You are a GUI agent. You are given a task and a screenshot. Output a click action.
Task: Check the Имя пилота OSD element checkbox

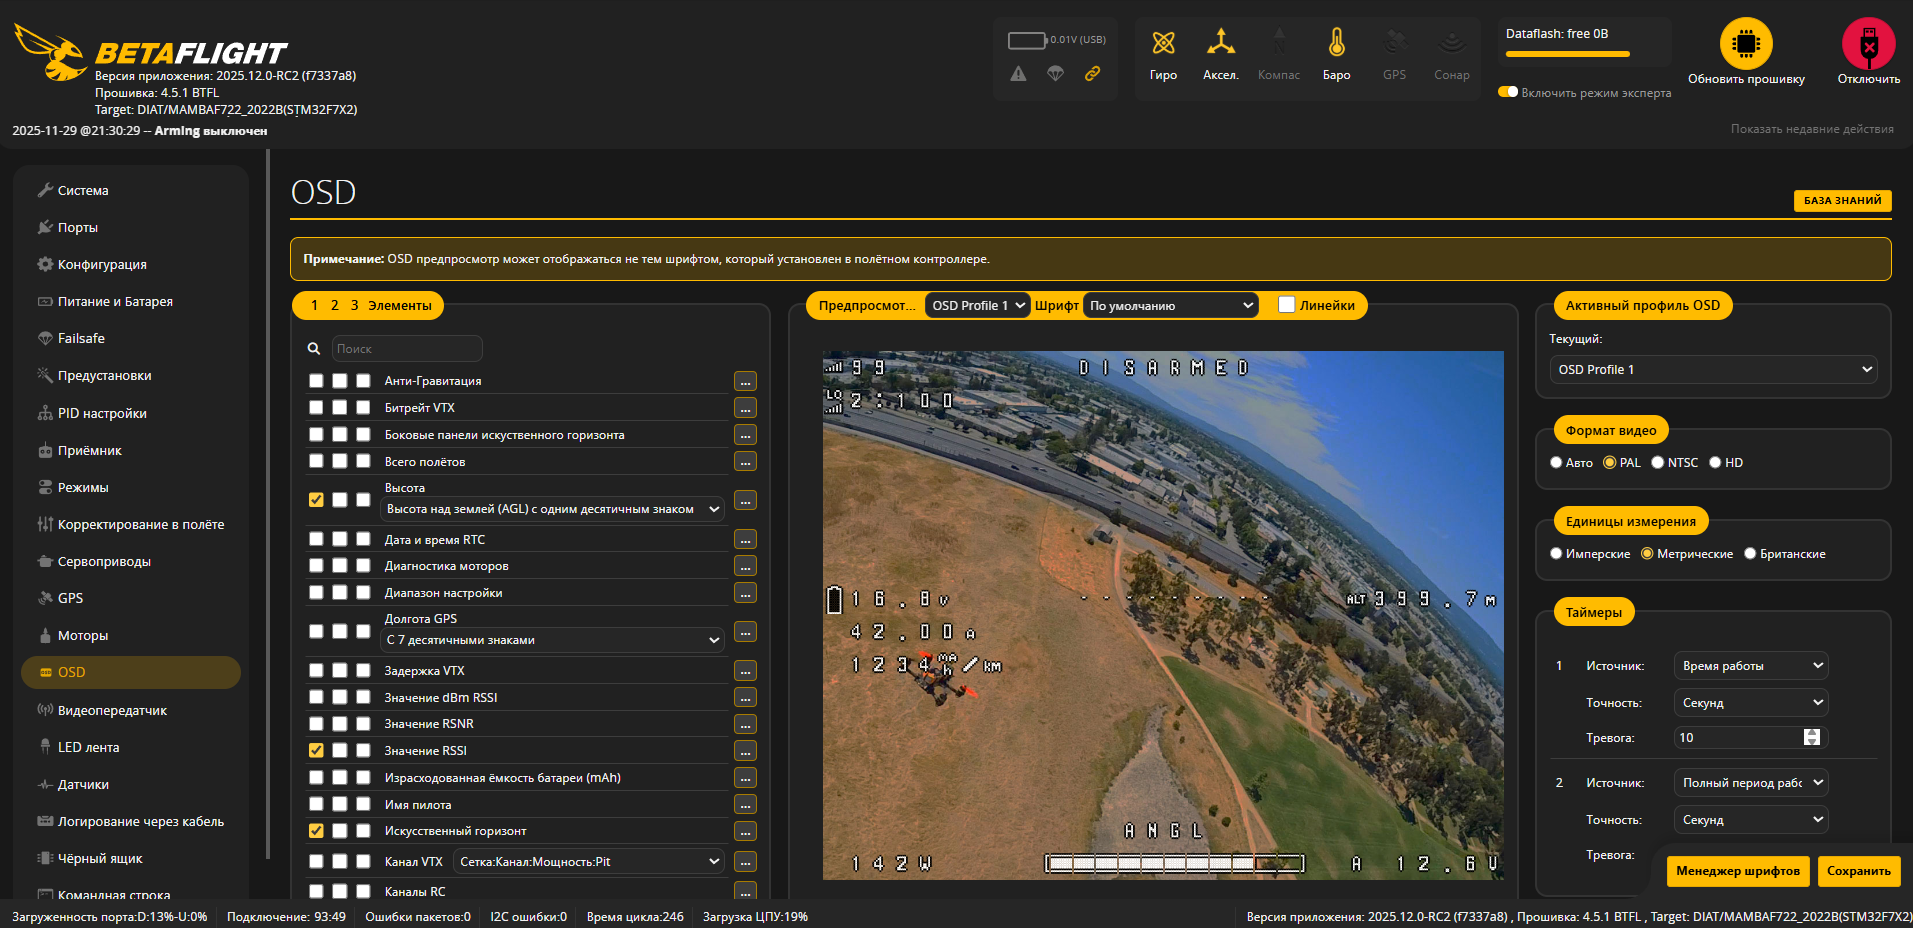coord(316,803)
